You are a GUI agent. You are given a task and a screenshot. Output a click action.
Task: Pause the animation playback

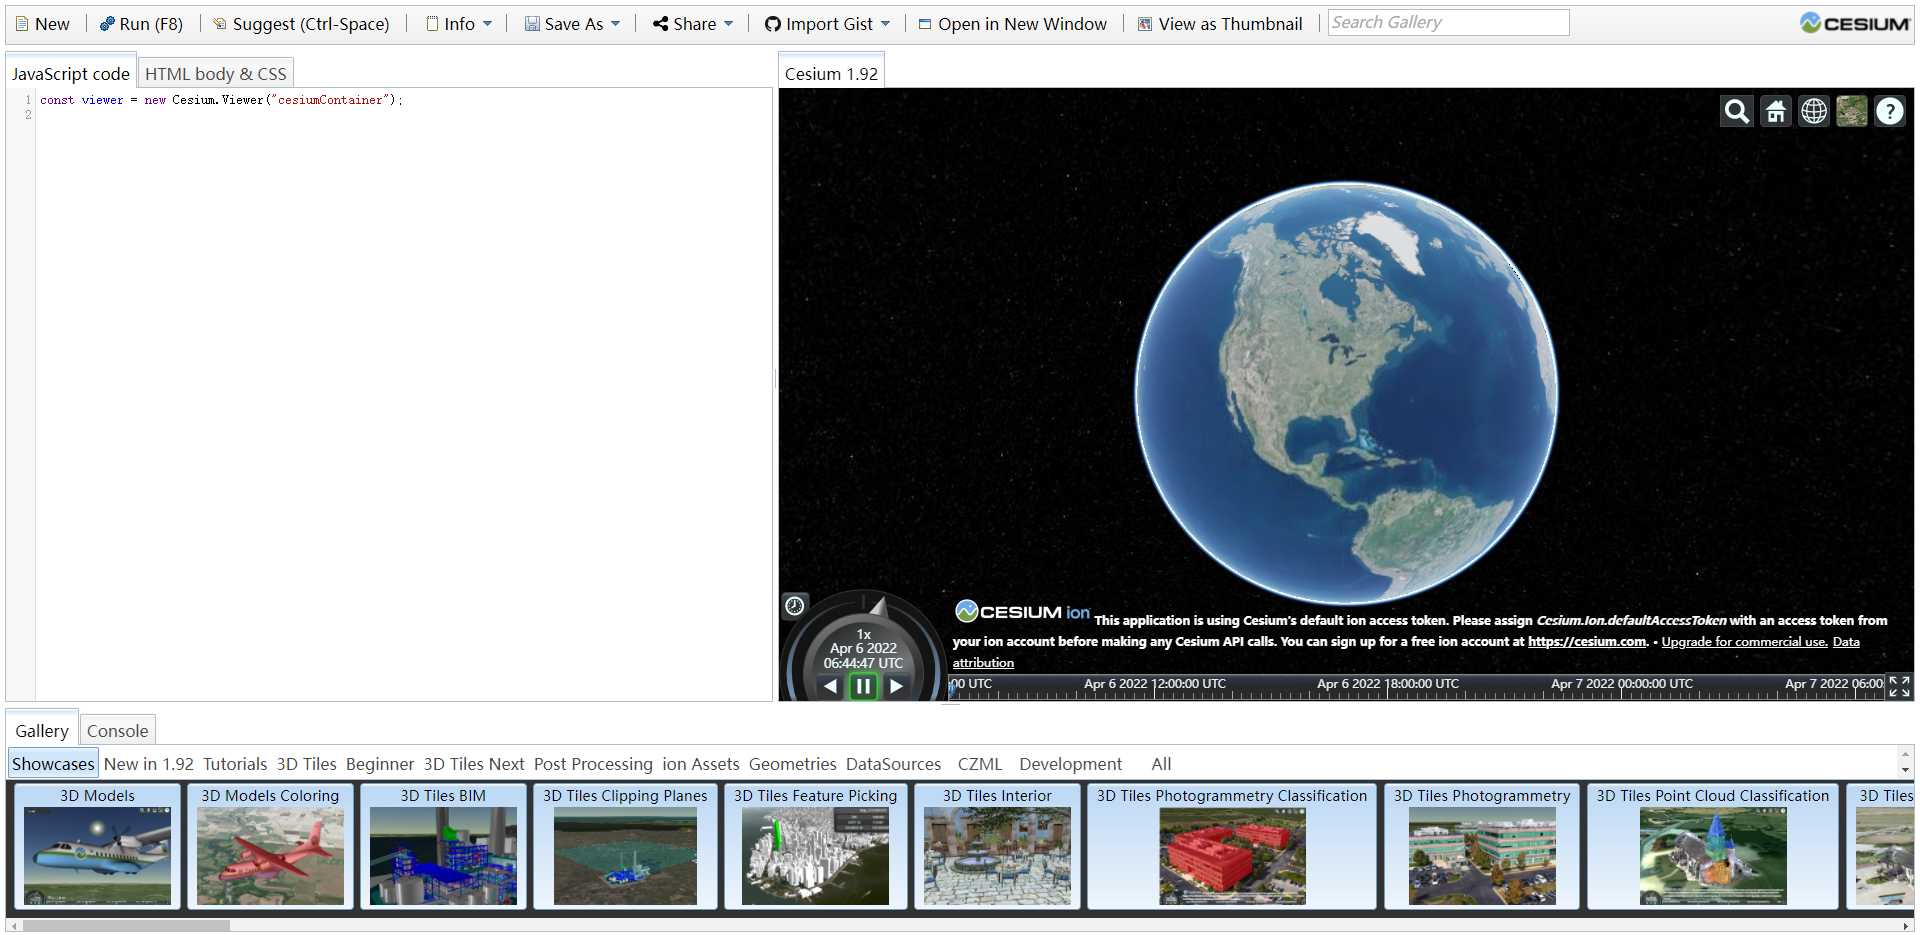(862, 686)
